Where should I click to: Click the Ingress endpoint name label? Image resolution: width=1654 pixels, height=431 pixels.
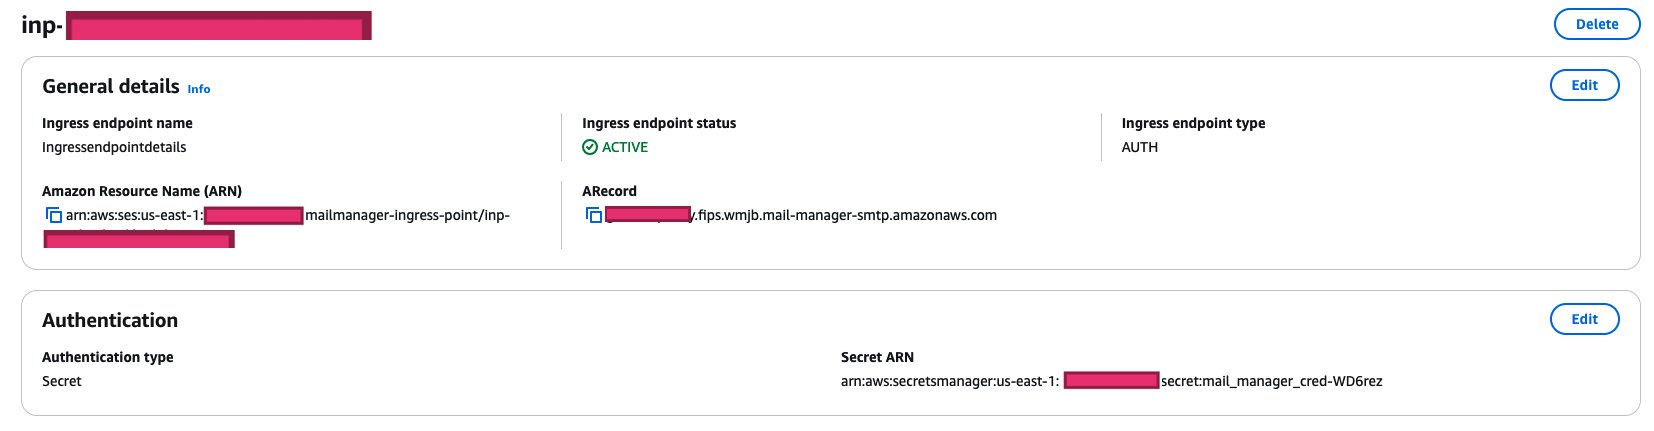click(x=117, y=123)
